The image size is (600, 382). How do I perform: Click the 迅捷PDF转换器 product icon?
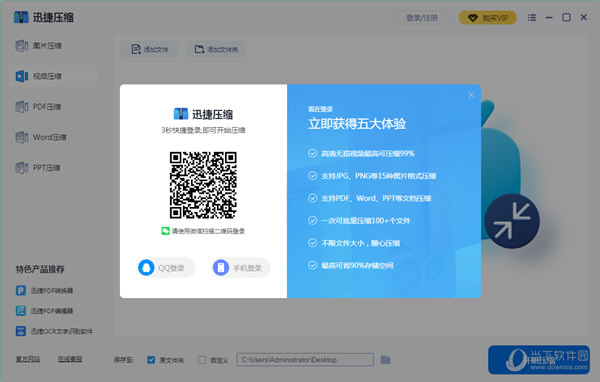point(21,291)
